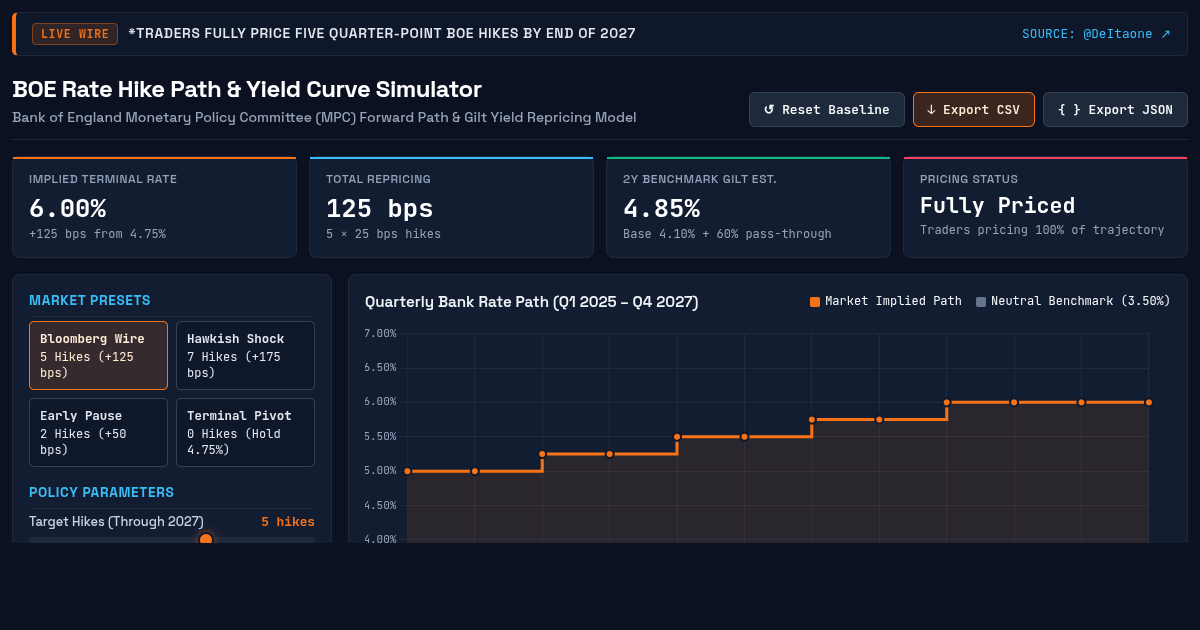The width and height of the screenshot is (1200, 630).
Task: Click the 6.00% terminal rate value
Action: (x=67, y=209)
